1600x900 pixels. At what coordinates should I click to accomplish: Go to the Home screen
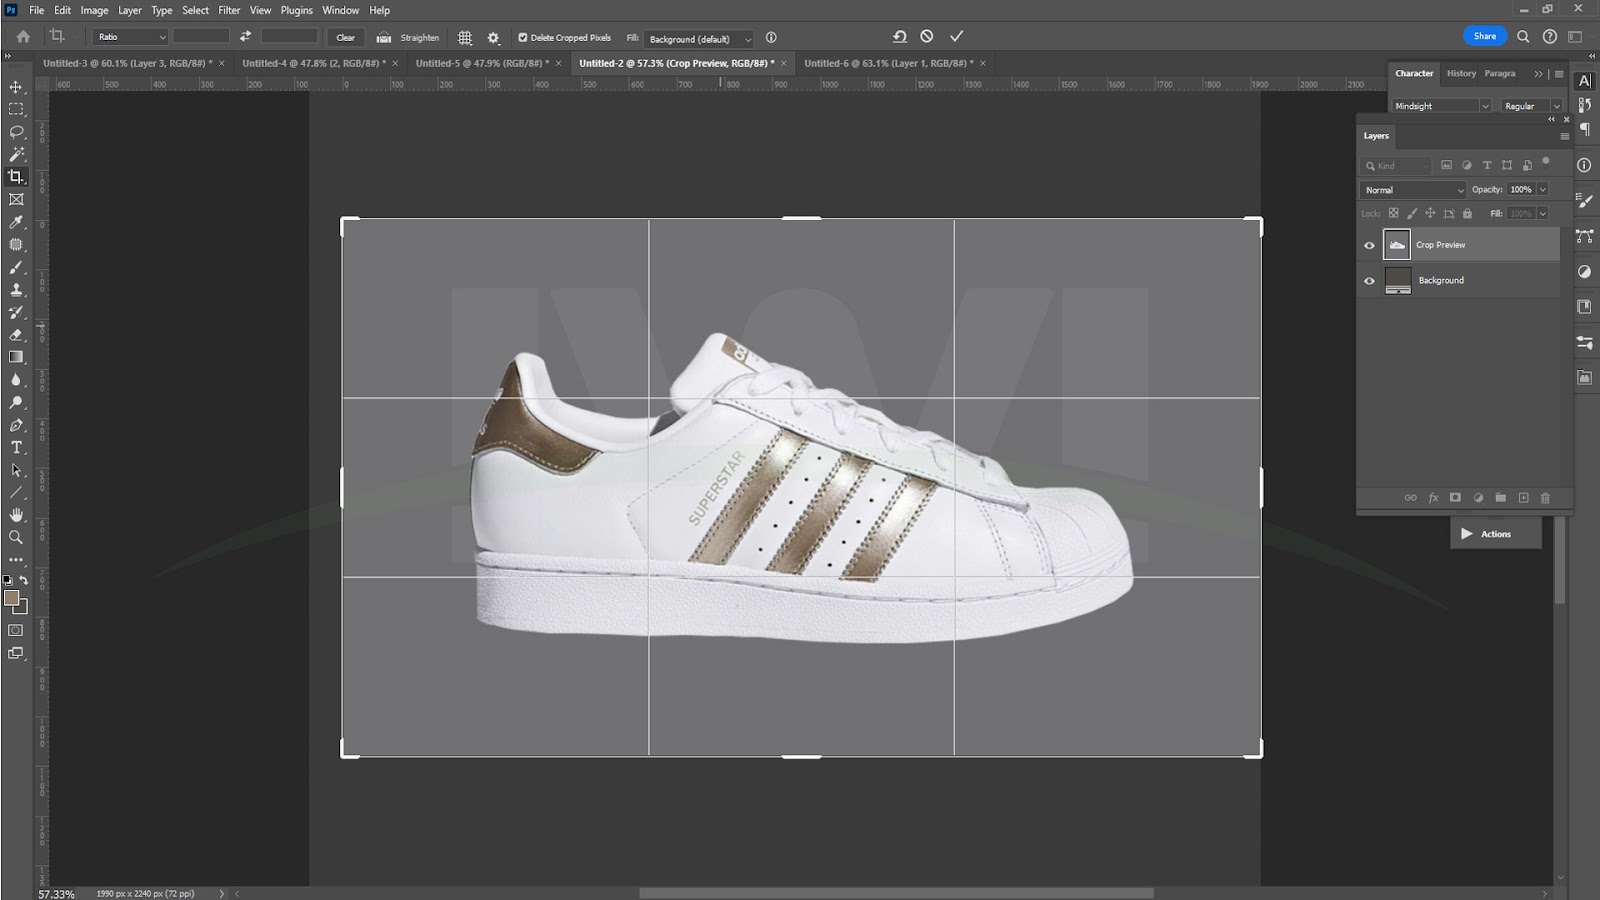point(23,37)
